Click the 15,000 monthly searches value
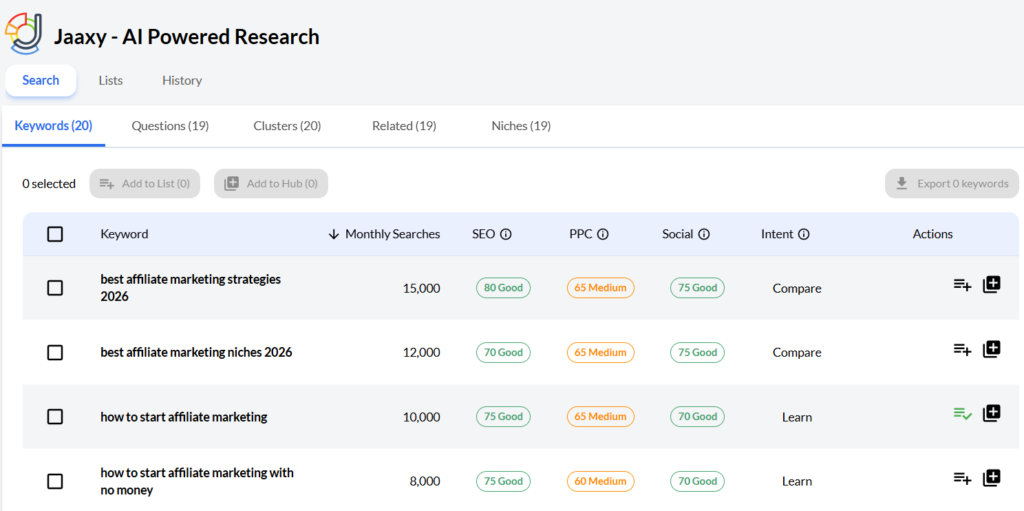 coord(422,288)
